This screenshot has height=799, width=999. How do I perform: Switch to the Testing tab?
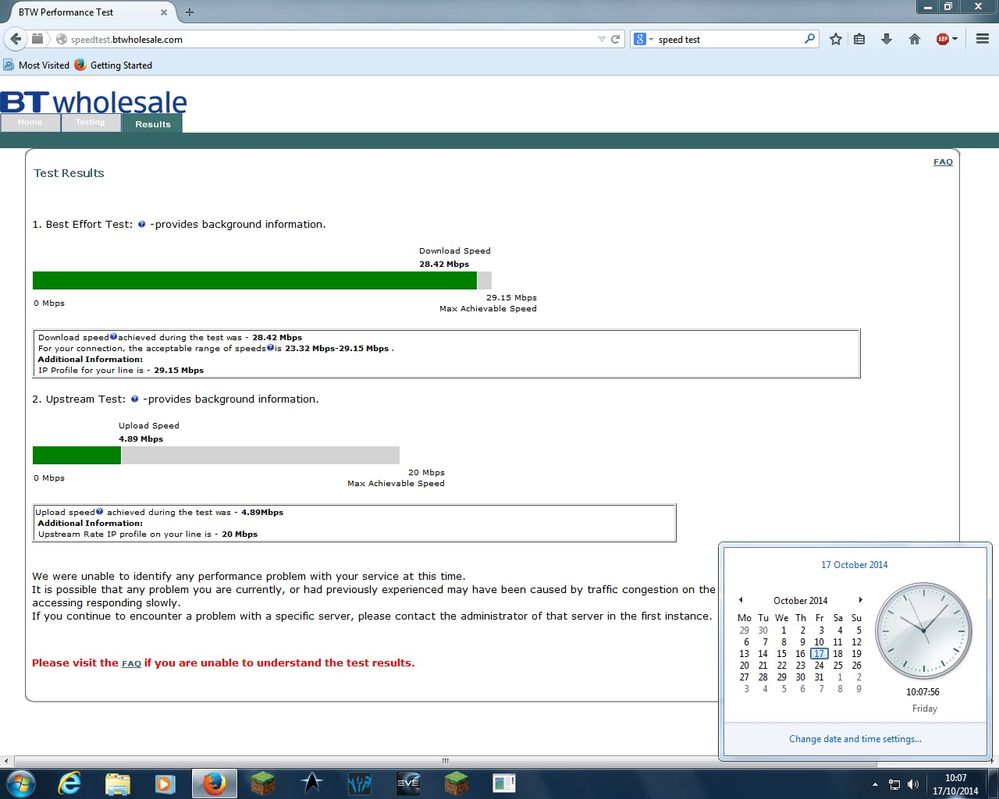[90, 122]
